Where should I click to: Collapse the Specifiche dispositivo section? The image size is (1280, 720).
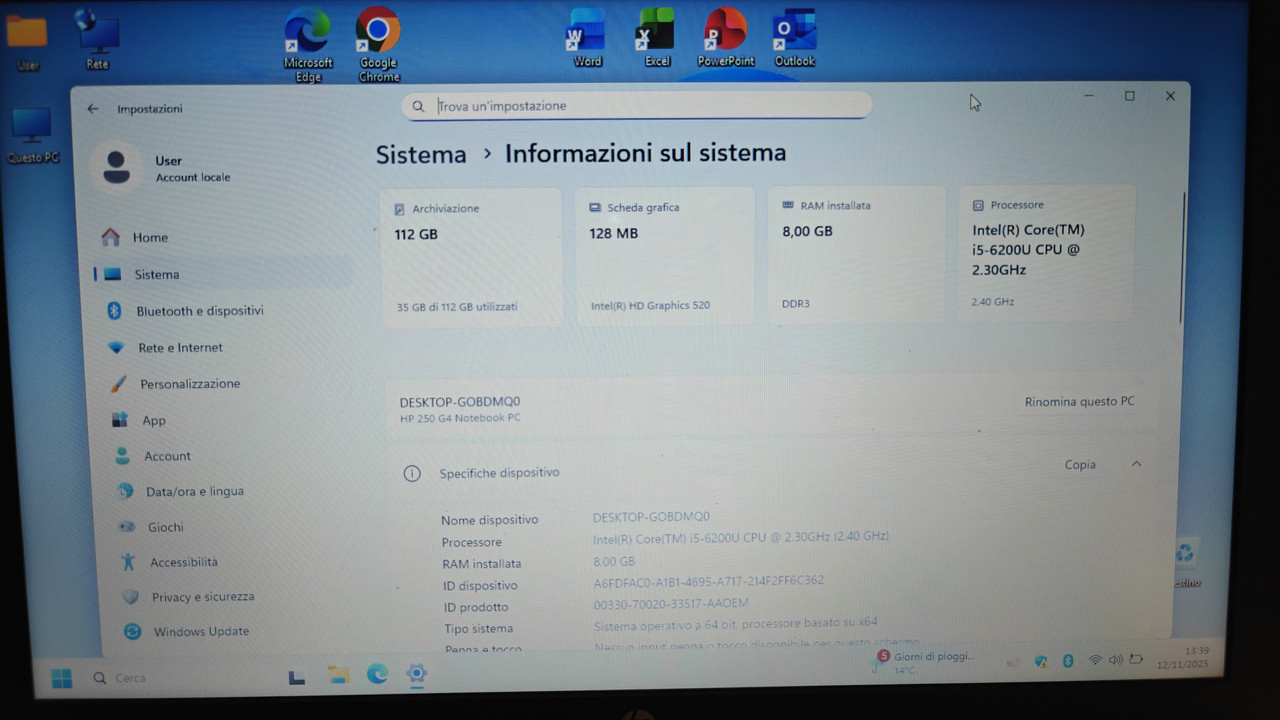click(x=1136, y=464)
